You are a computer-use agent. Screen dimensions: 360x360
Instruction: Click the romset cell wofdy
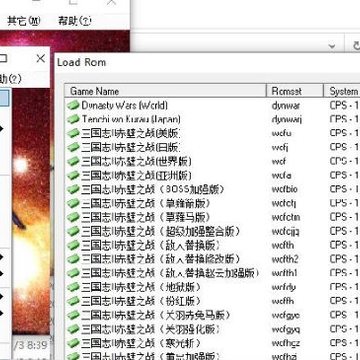click(x=283, y=288)
